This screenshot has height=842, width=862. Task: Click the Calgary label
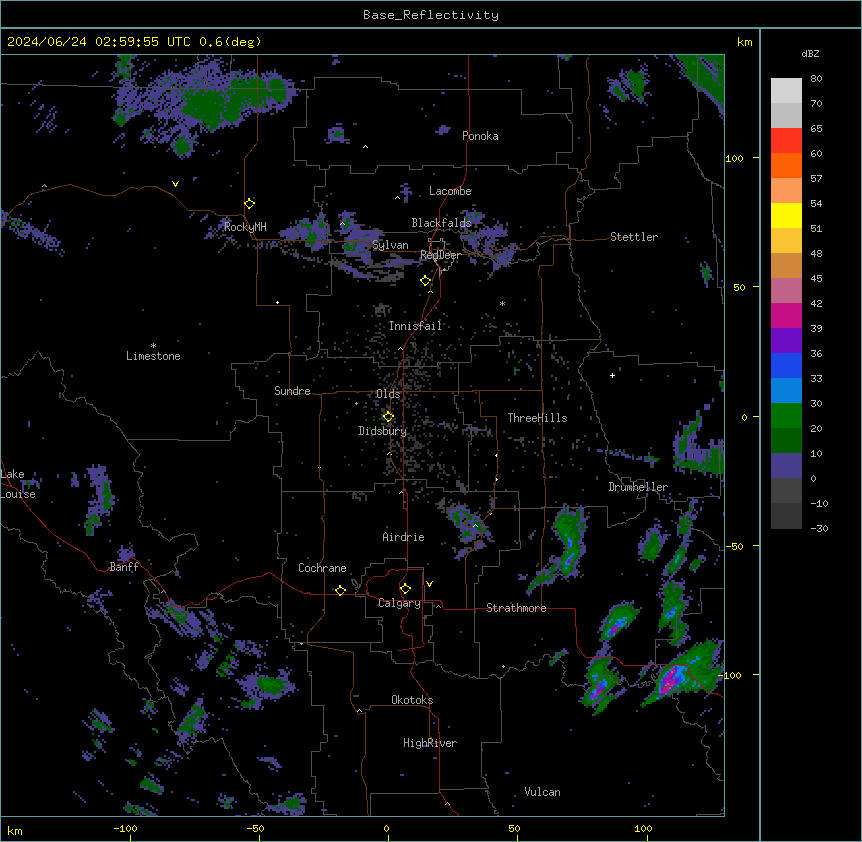399,603
